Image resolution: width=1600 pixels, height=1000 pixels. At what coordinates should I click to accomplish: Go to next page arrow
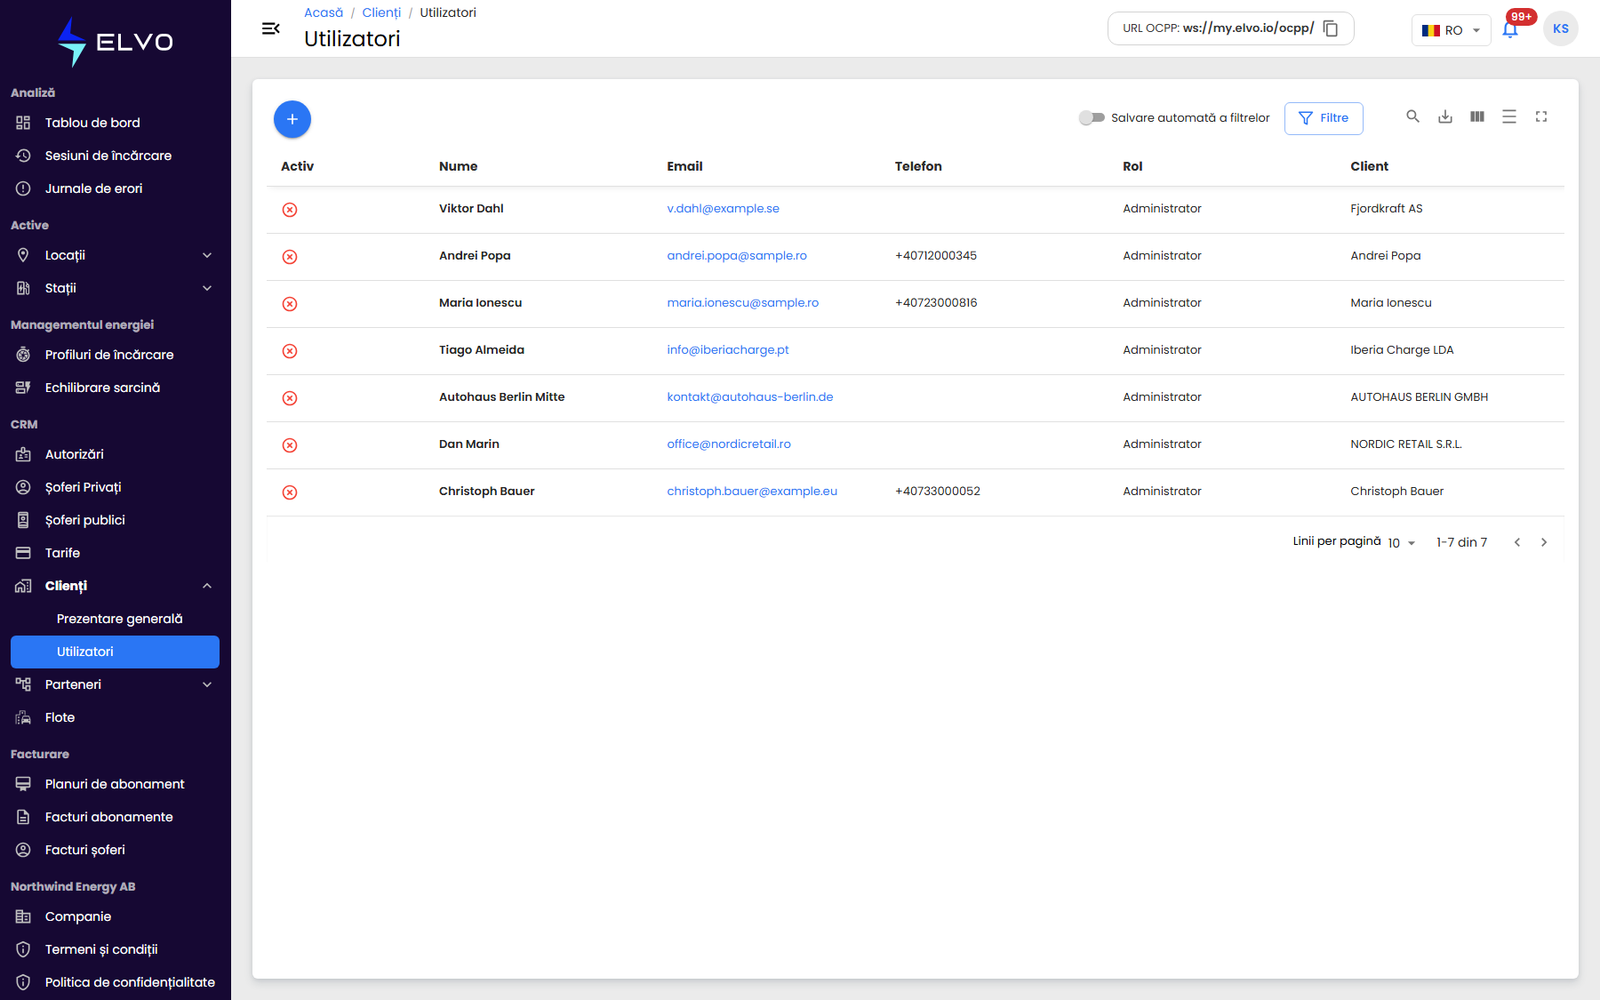coord(1544,542)
